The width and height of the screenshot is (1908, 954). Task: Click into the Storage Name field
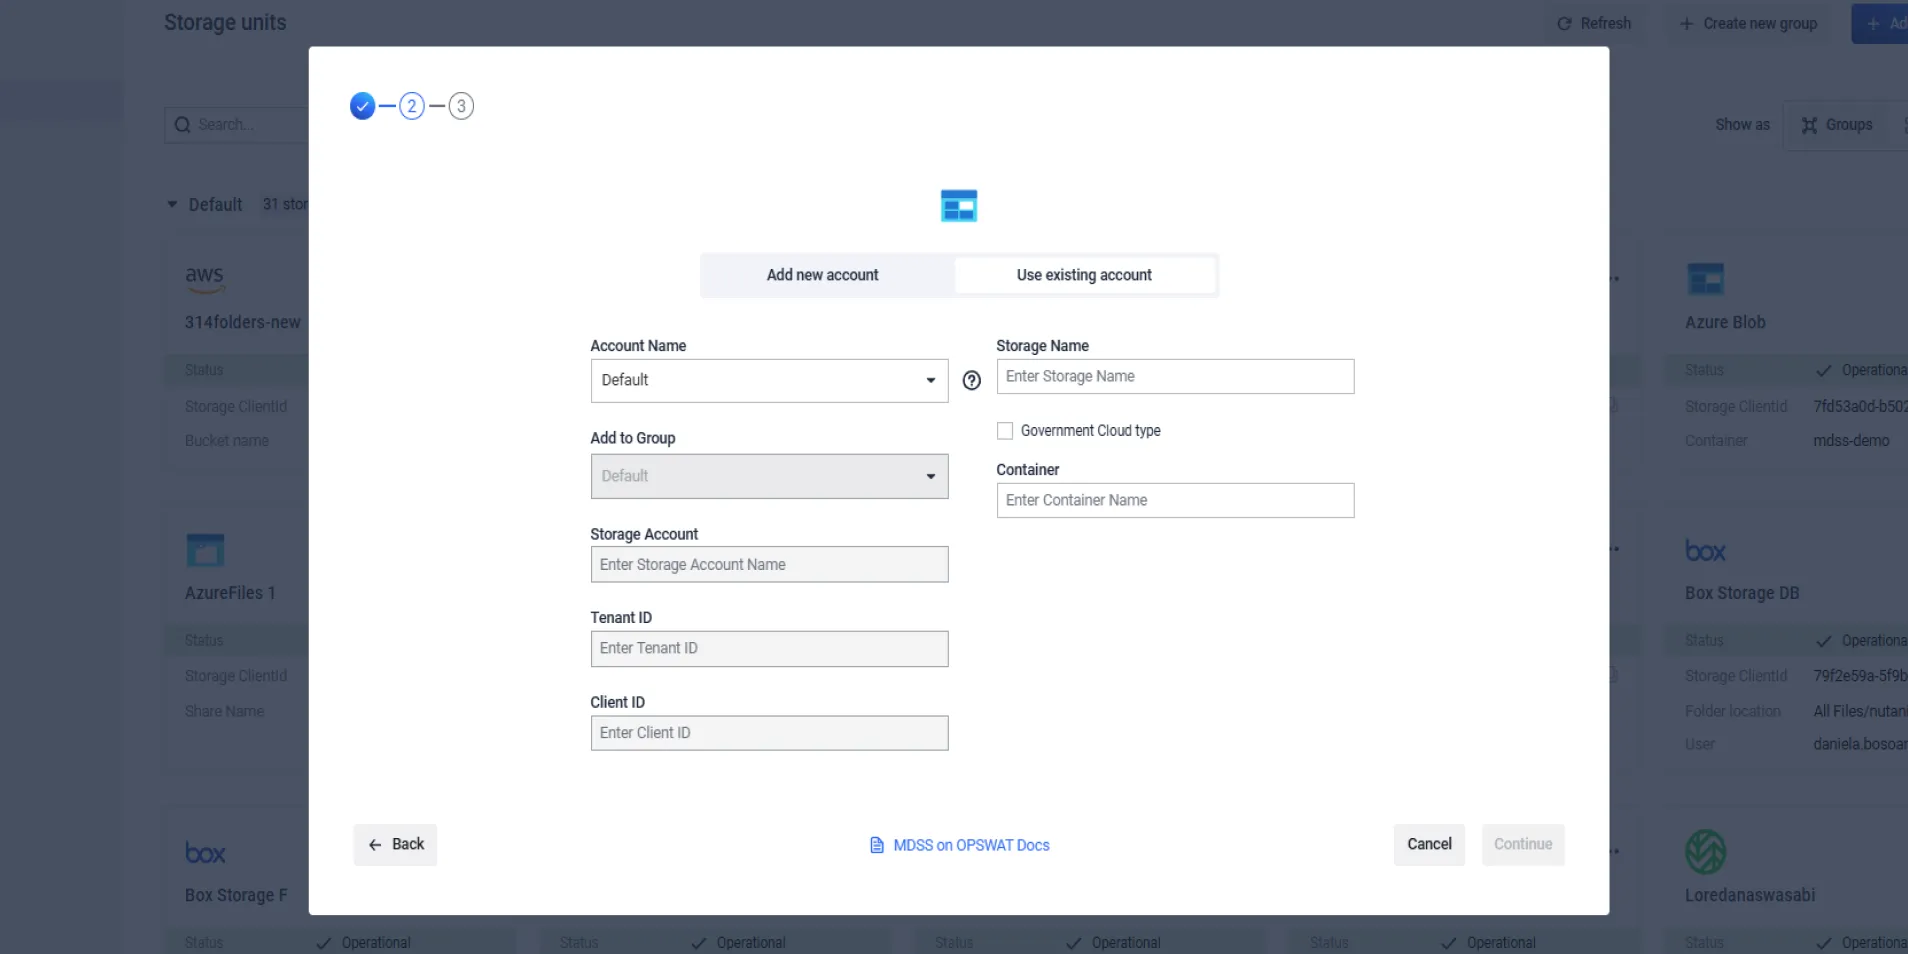[1175, 377]
